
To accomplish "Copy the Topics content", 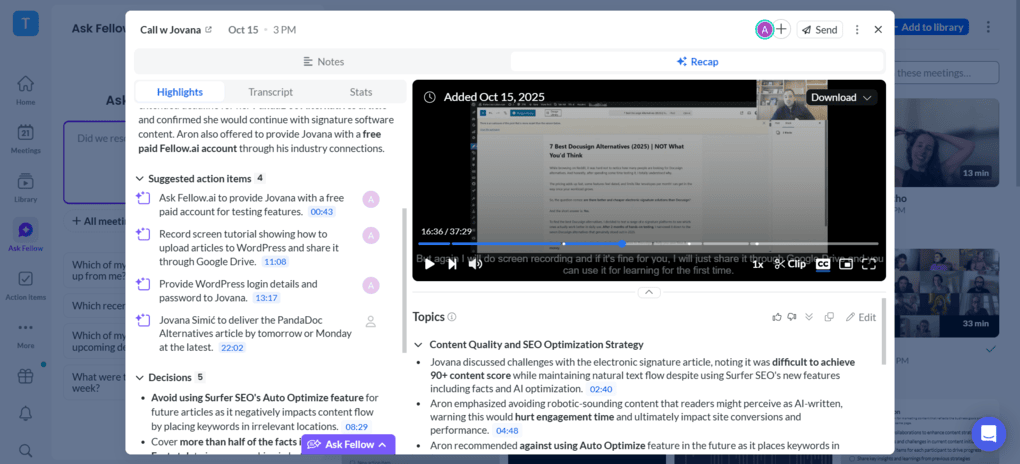I will coord(829,317).
